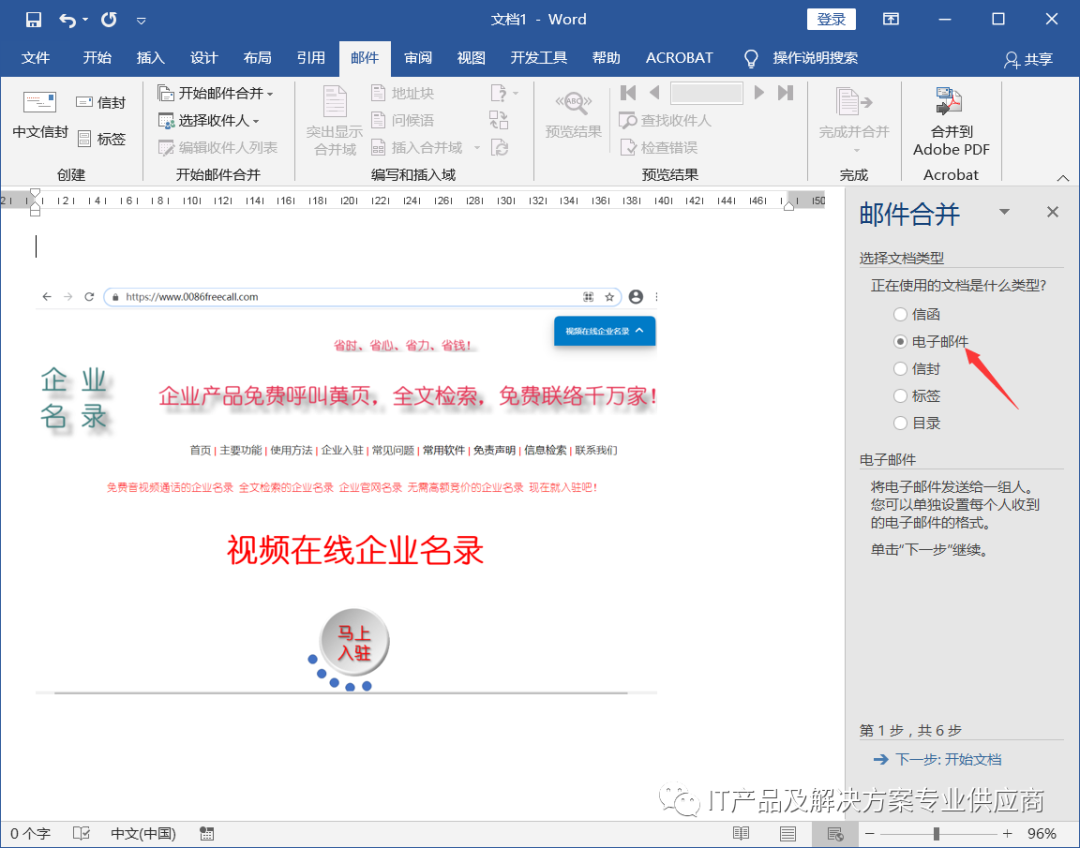Select the 信封 radio option in pane
This screenshot has height=848, width=1080.
(900, 369)
